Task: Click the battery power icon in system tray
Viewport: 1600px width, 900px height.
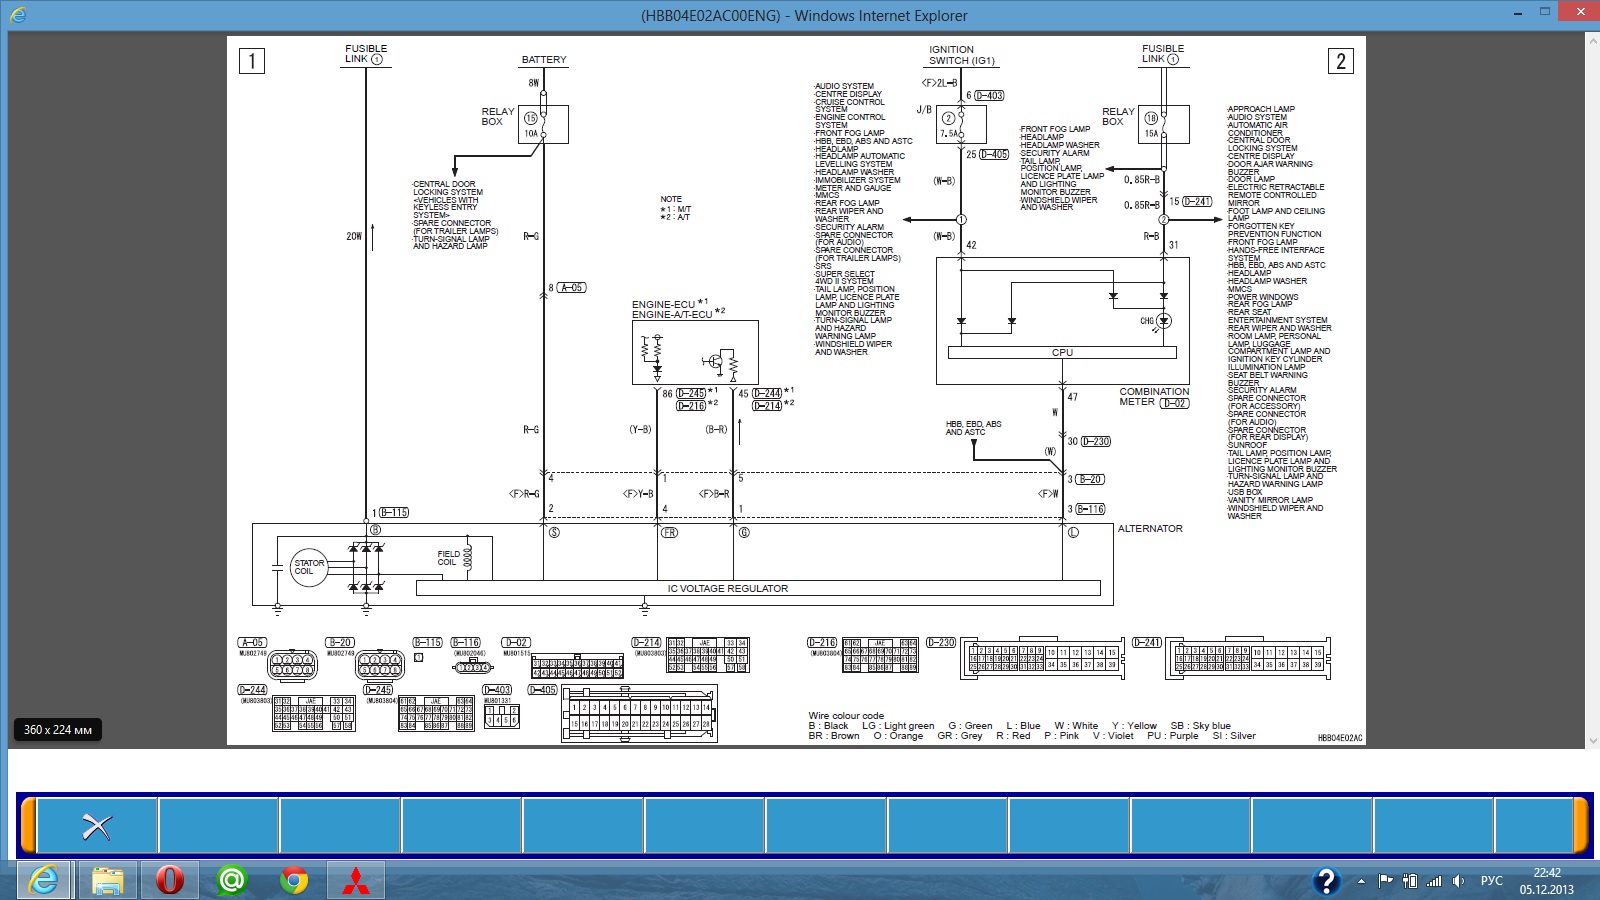Action: 1410,881
